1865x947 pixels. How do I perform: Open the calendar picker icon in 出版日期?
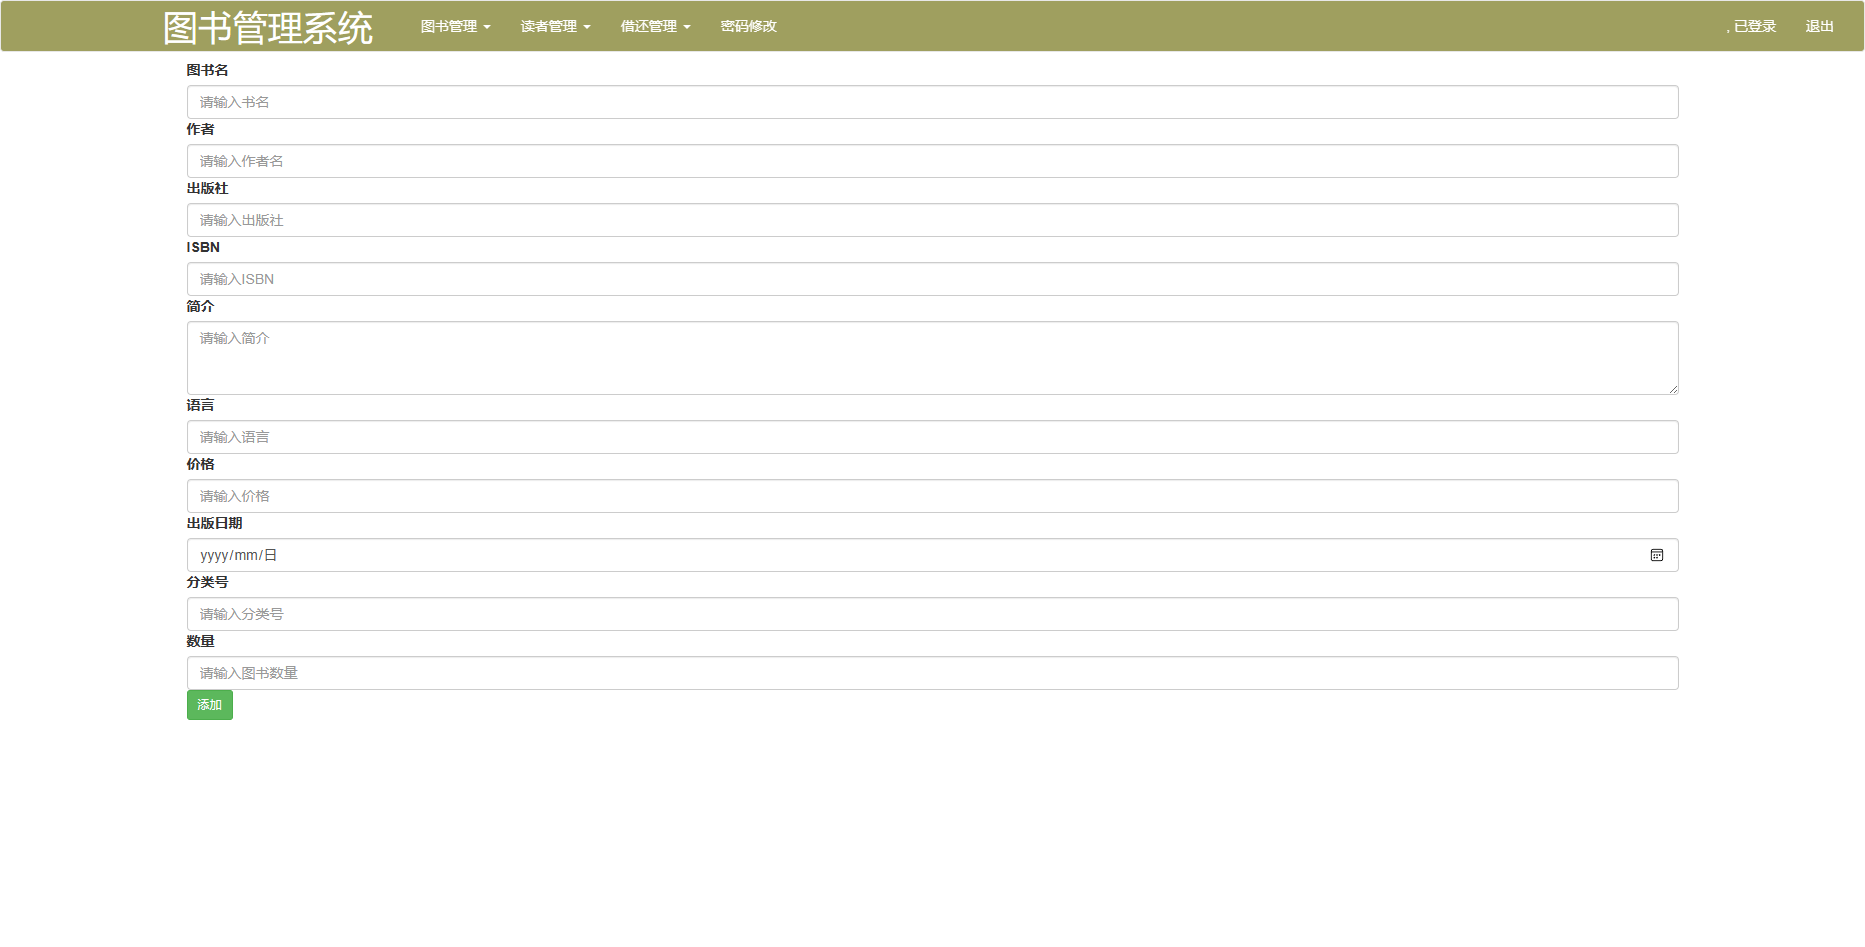tap(1656, 555)
